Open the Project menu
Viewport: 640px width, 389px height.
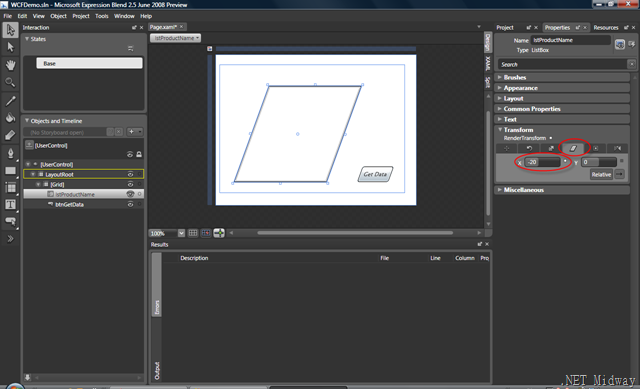(x=80, y=16)
